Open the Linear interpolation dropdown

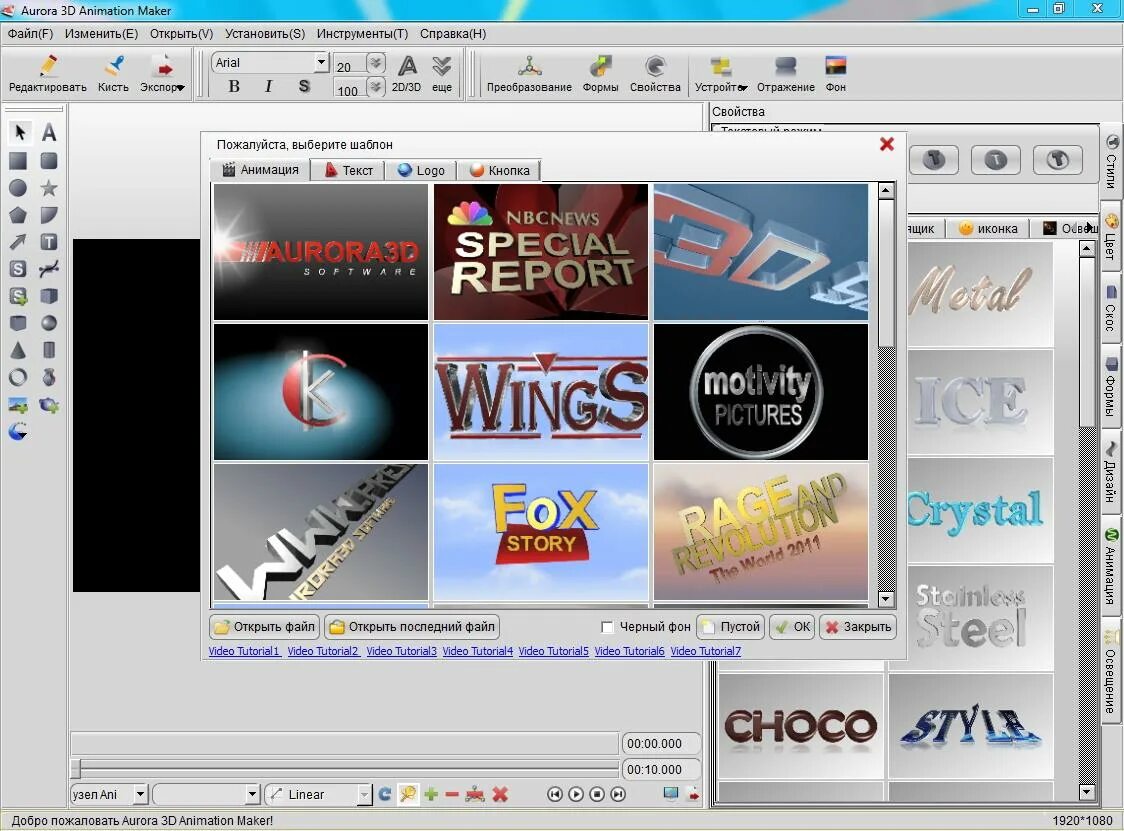[x=364, y=794]
